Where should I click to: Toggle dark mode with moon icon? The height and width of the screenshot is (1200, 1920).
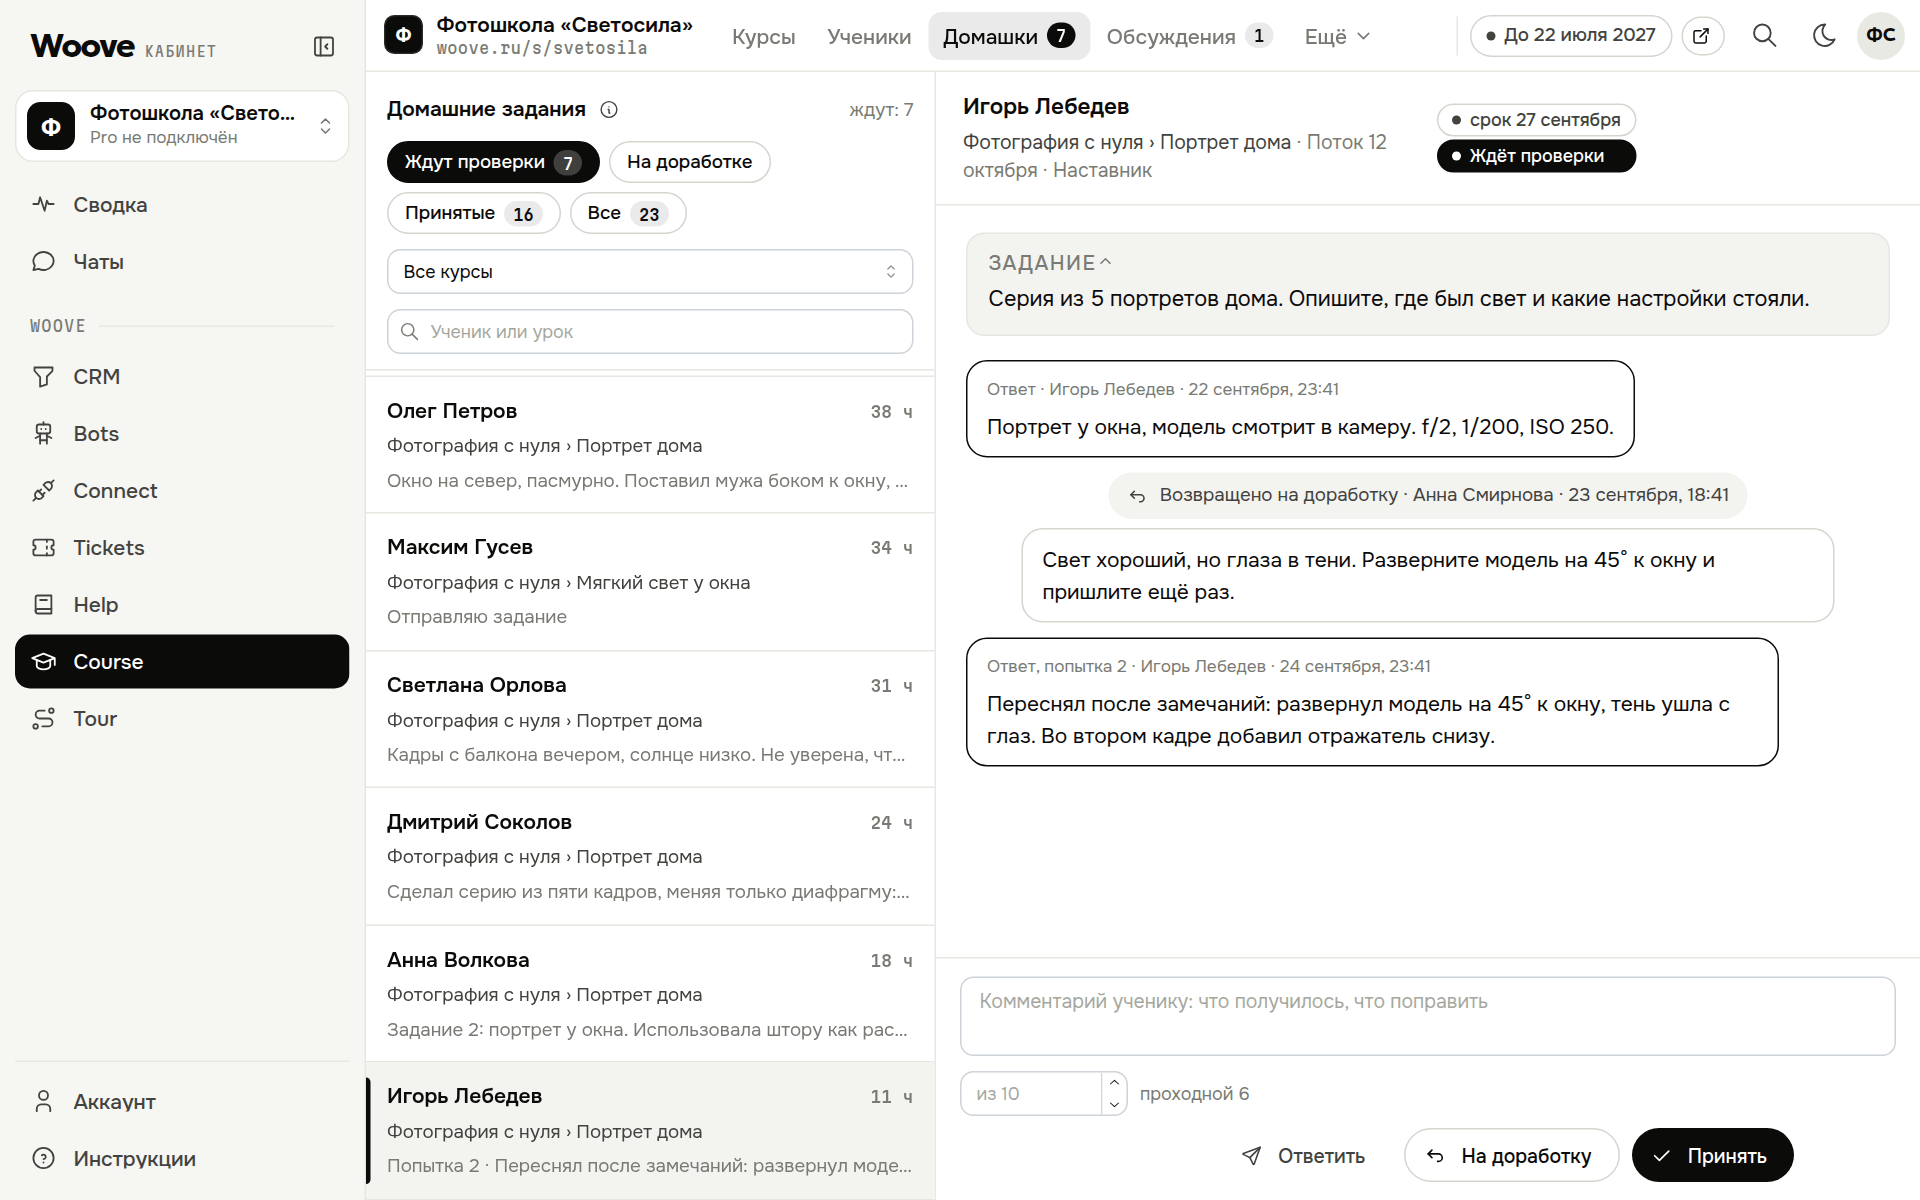(1823, 36)
